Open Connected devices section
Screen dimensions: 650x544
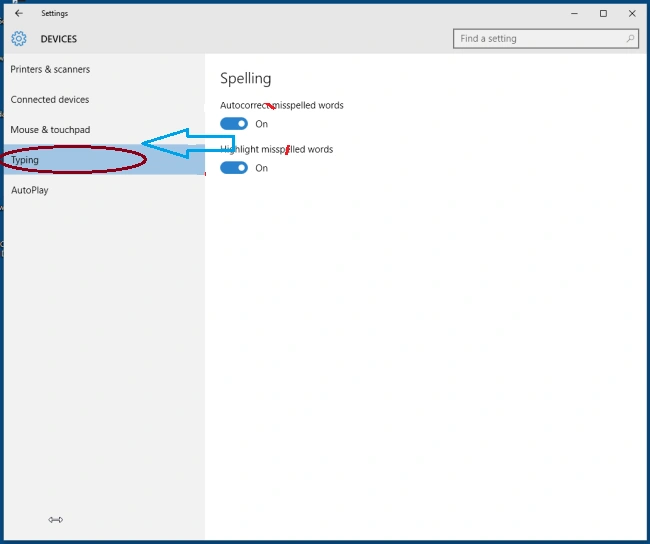pyautogui.click(x=50, y=100)
